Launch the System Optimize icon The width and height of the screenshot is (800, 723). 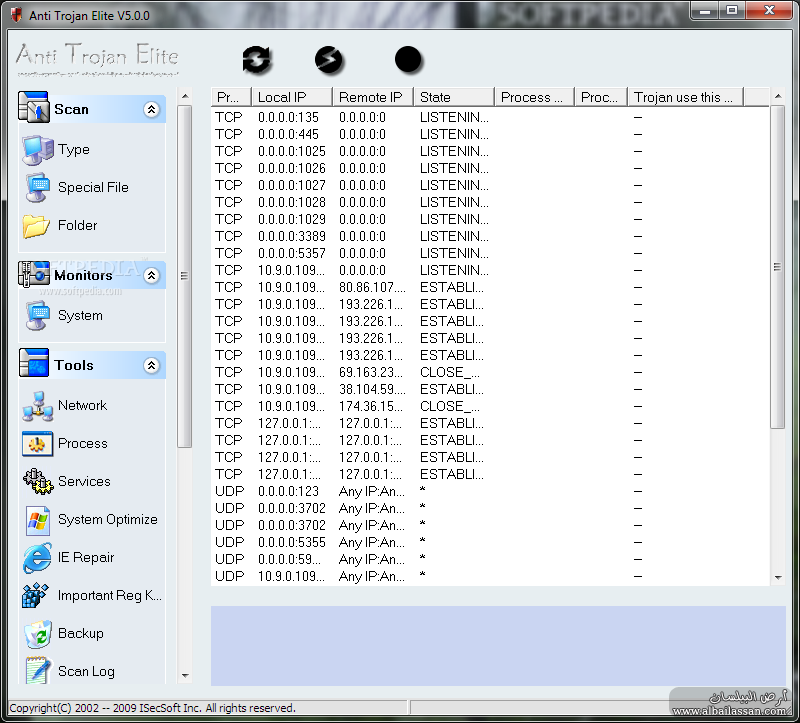pos(38,520)
